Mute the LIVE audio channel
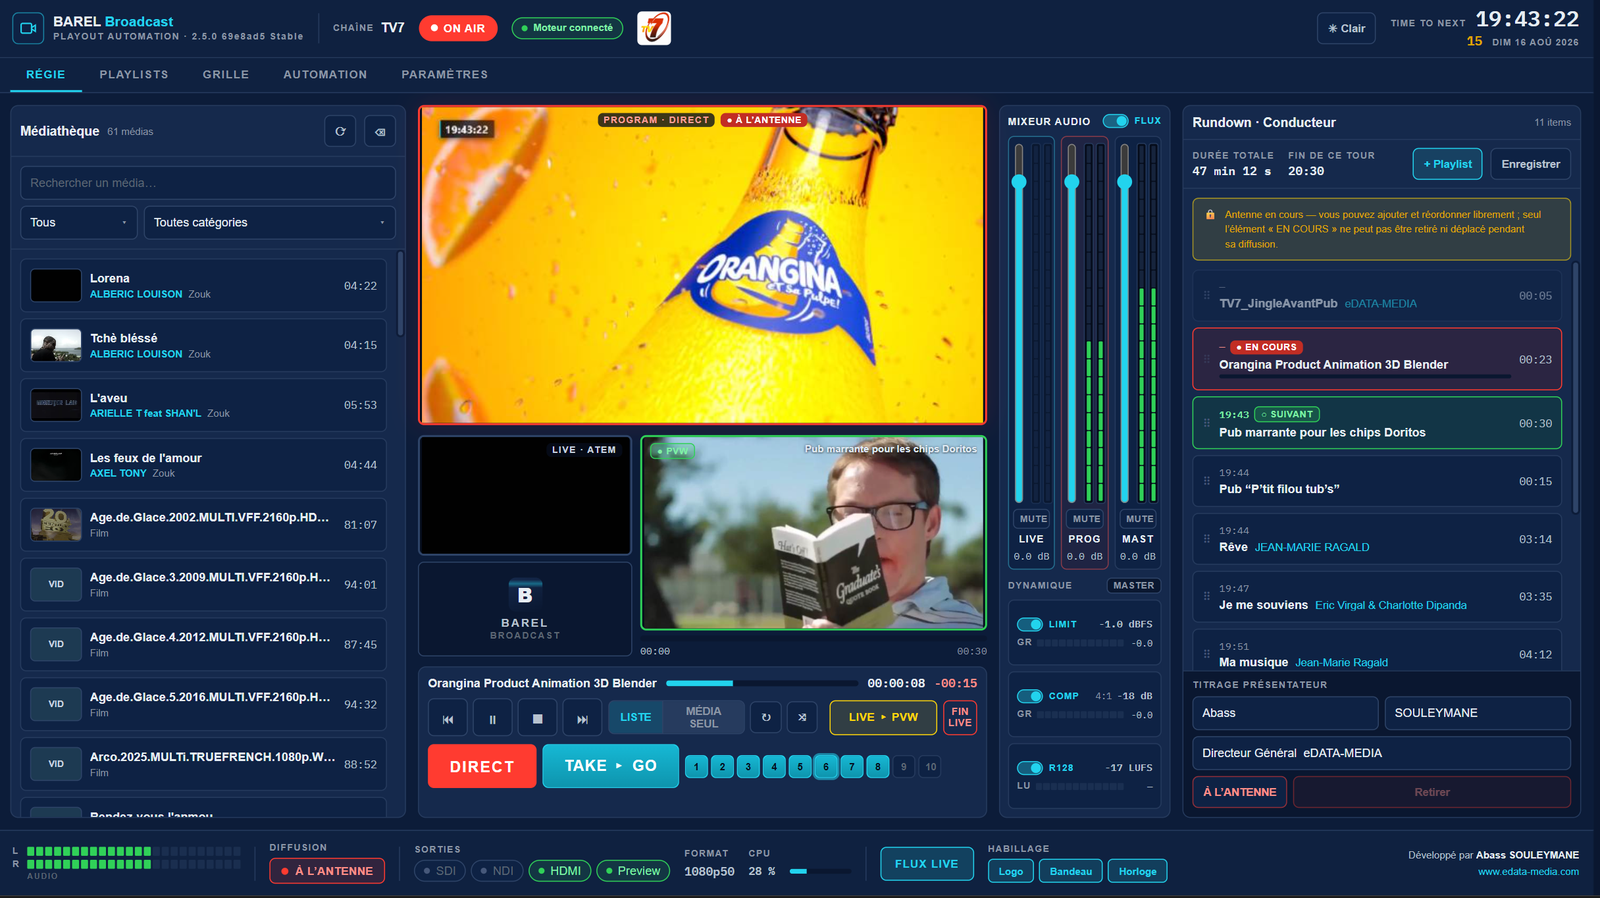 pyautogui.click(x=1033, y=519)
